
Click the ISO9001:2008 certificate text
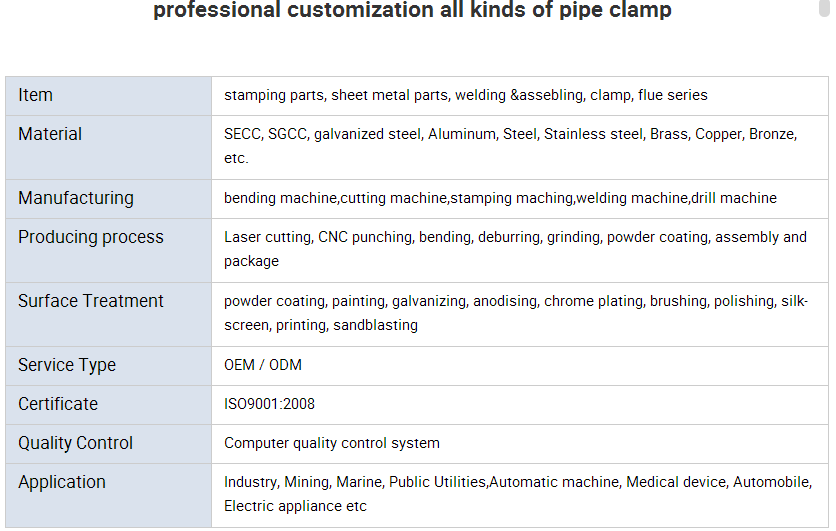click(x=269, y=404)
